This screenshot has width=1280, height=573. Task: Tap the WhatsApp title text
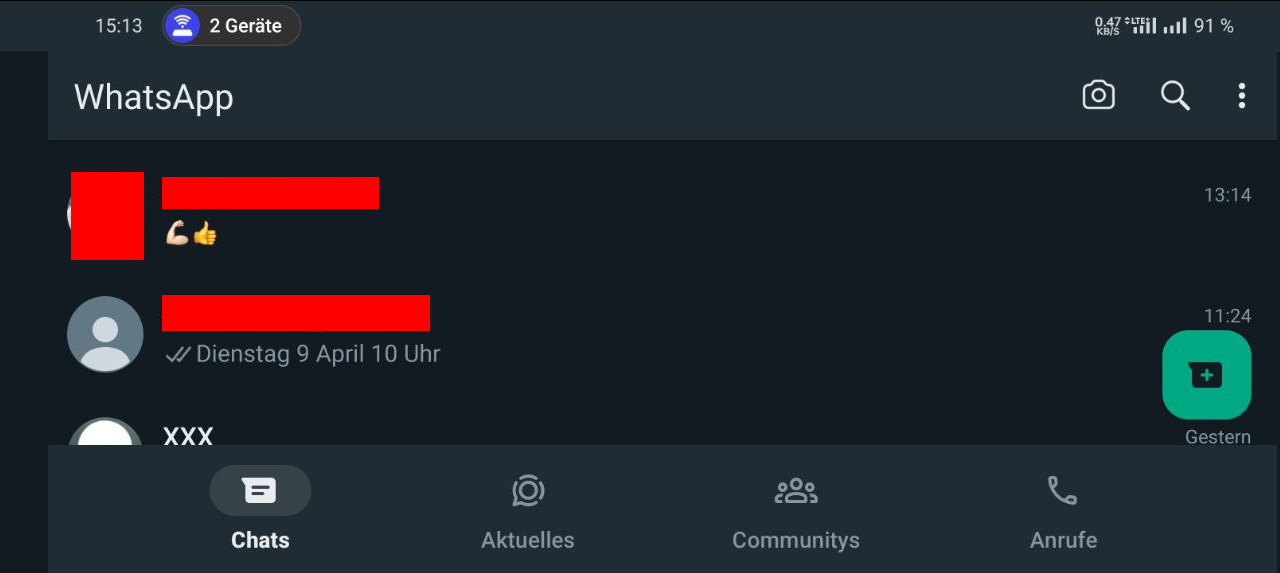(153, 97)
